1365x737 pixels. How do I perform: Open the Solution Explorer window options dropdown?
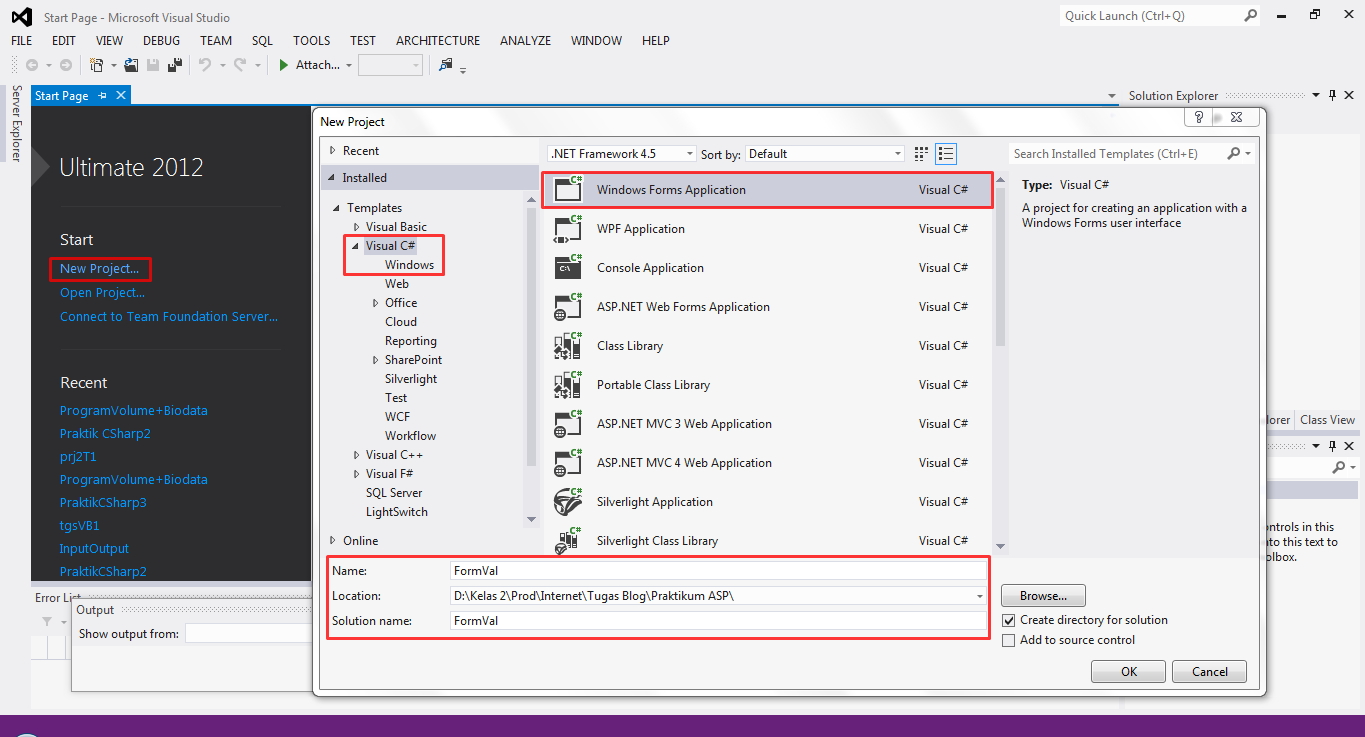[1316, 96]
